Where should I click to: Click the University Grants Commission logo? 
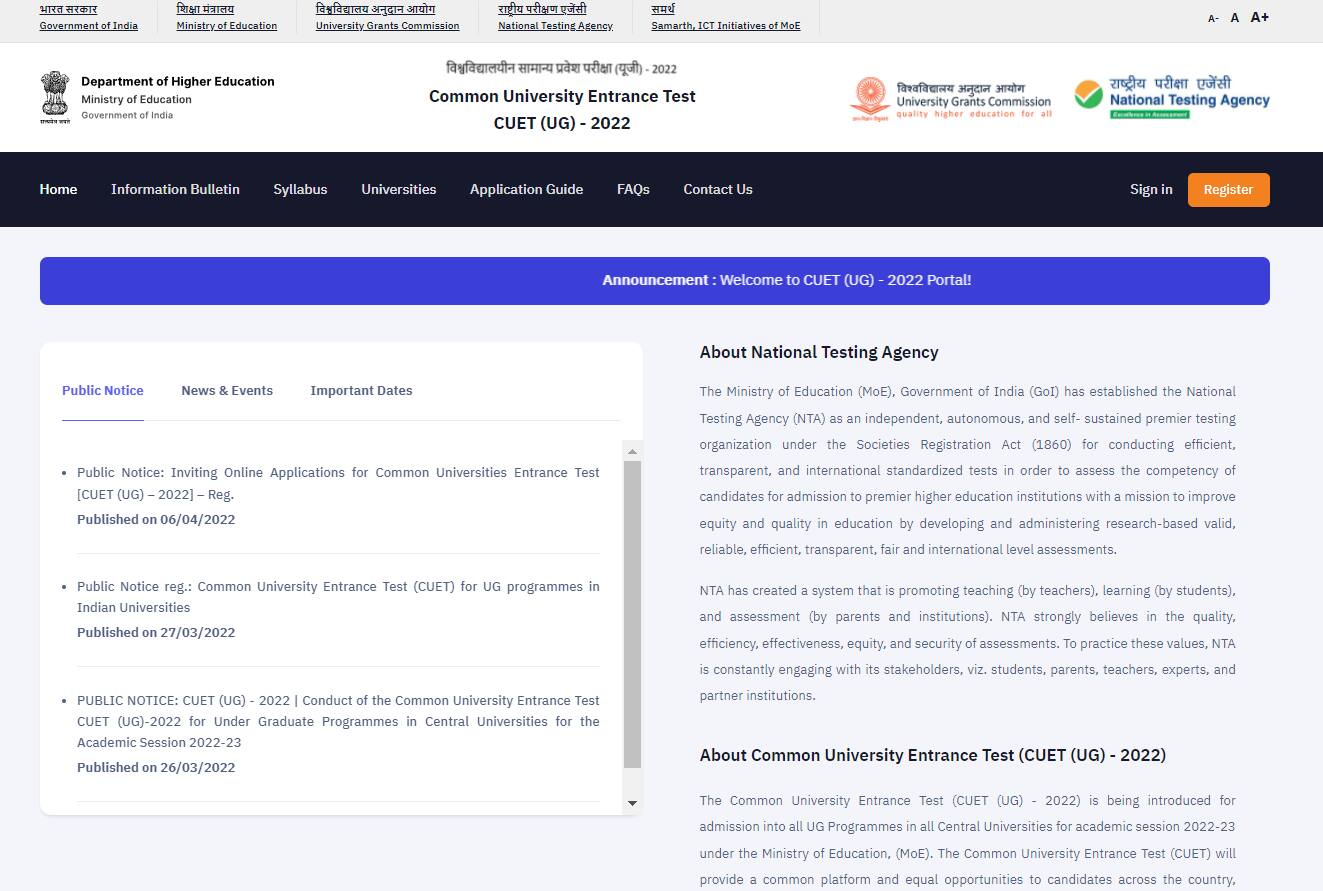(x=950, y=99)
